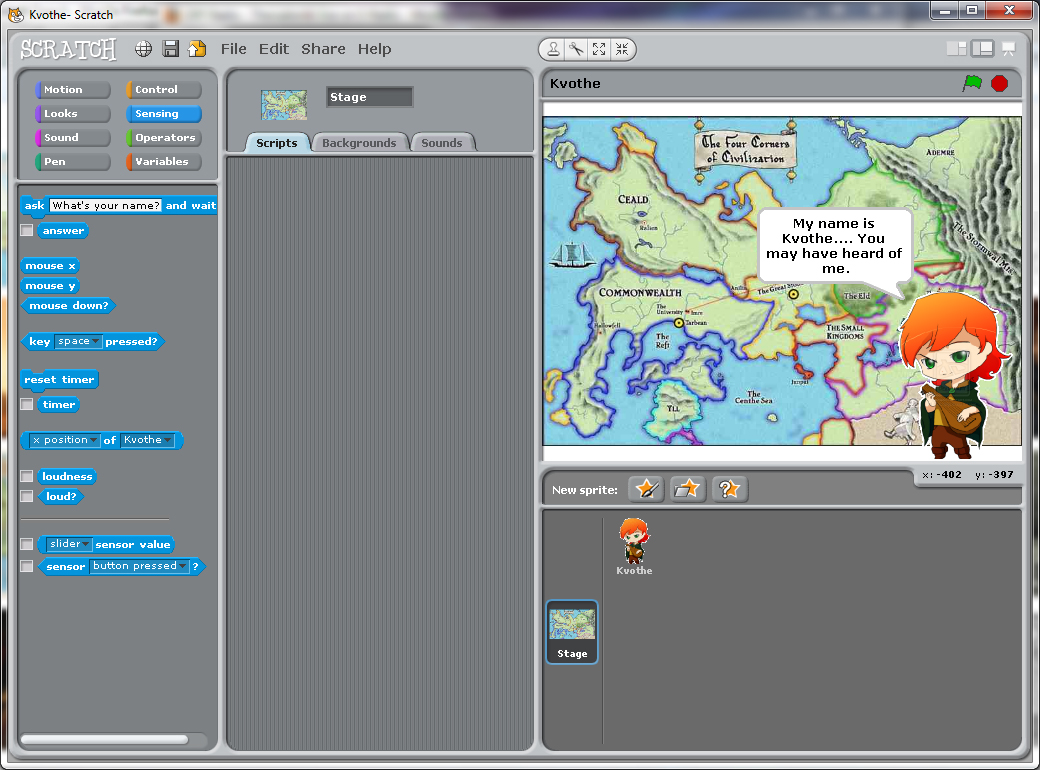Select the Control block category
Viewport: 1040px width, 770px height.
[x=163, y=90]
